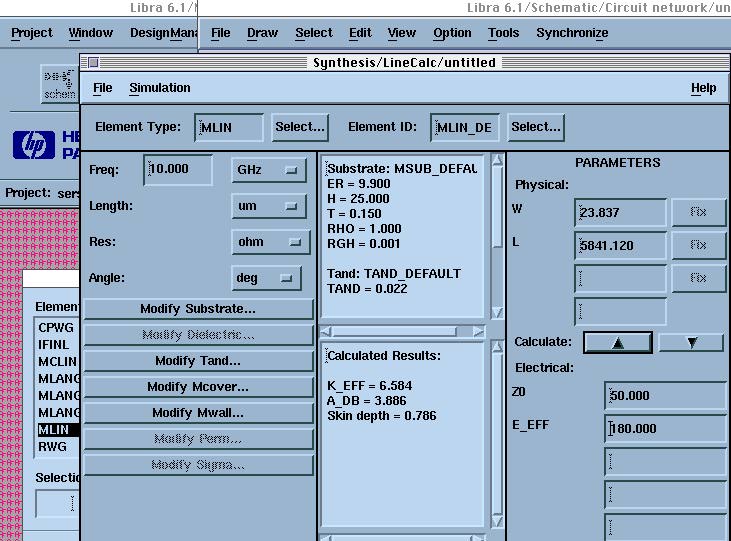731x541 pixels.
Task: Select MCLIN in the element list
Action: point(57,361)
